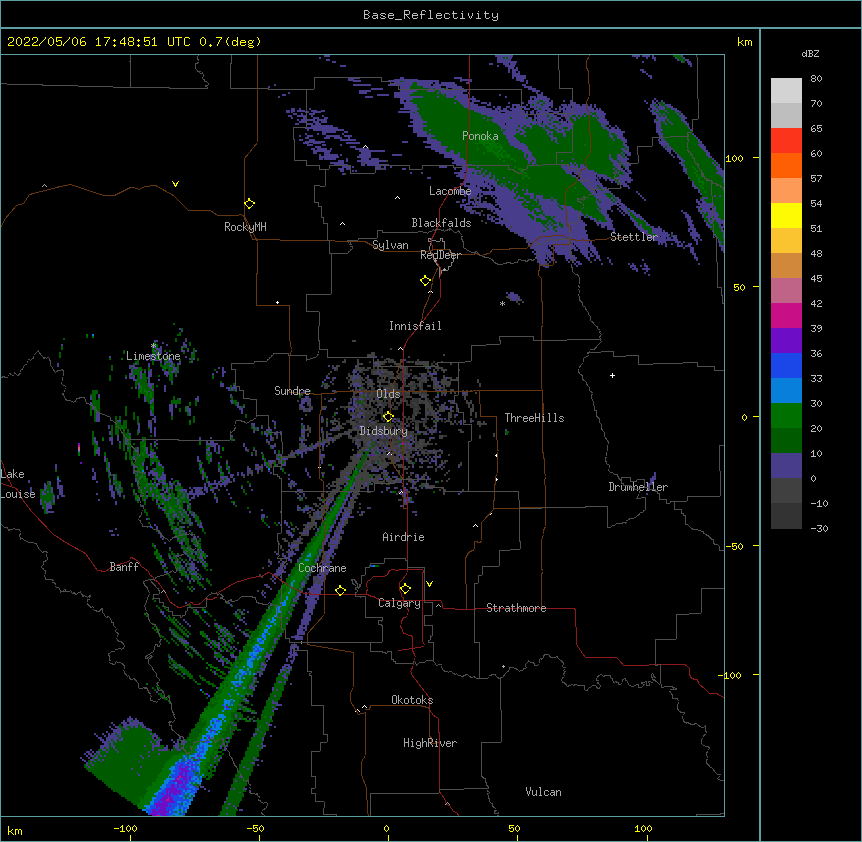862x842 pixels.
Task: Click the Vulcan label
Action: (x=543, y=792)
